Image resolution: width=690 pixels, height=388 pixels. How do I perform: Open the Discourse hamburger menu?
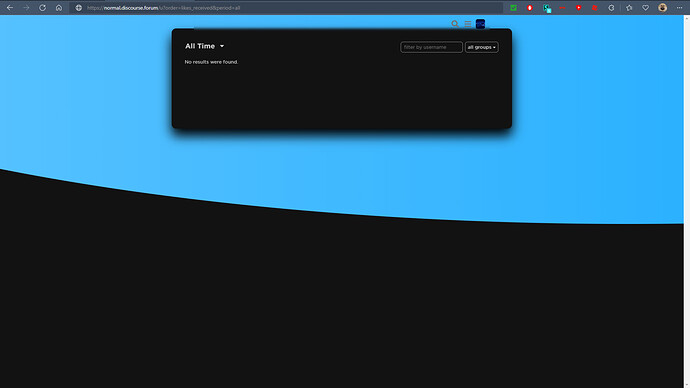click(x=468, y=24)
